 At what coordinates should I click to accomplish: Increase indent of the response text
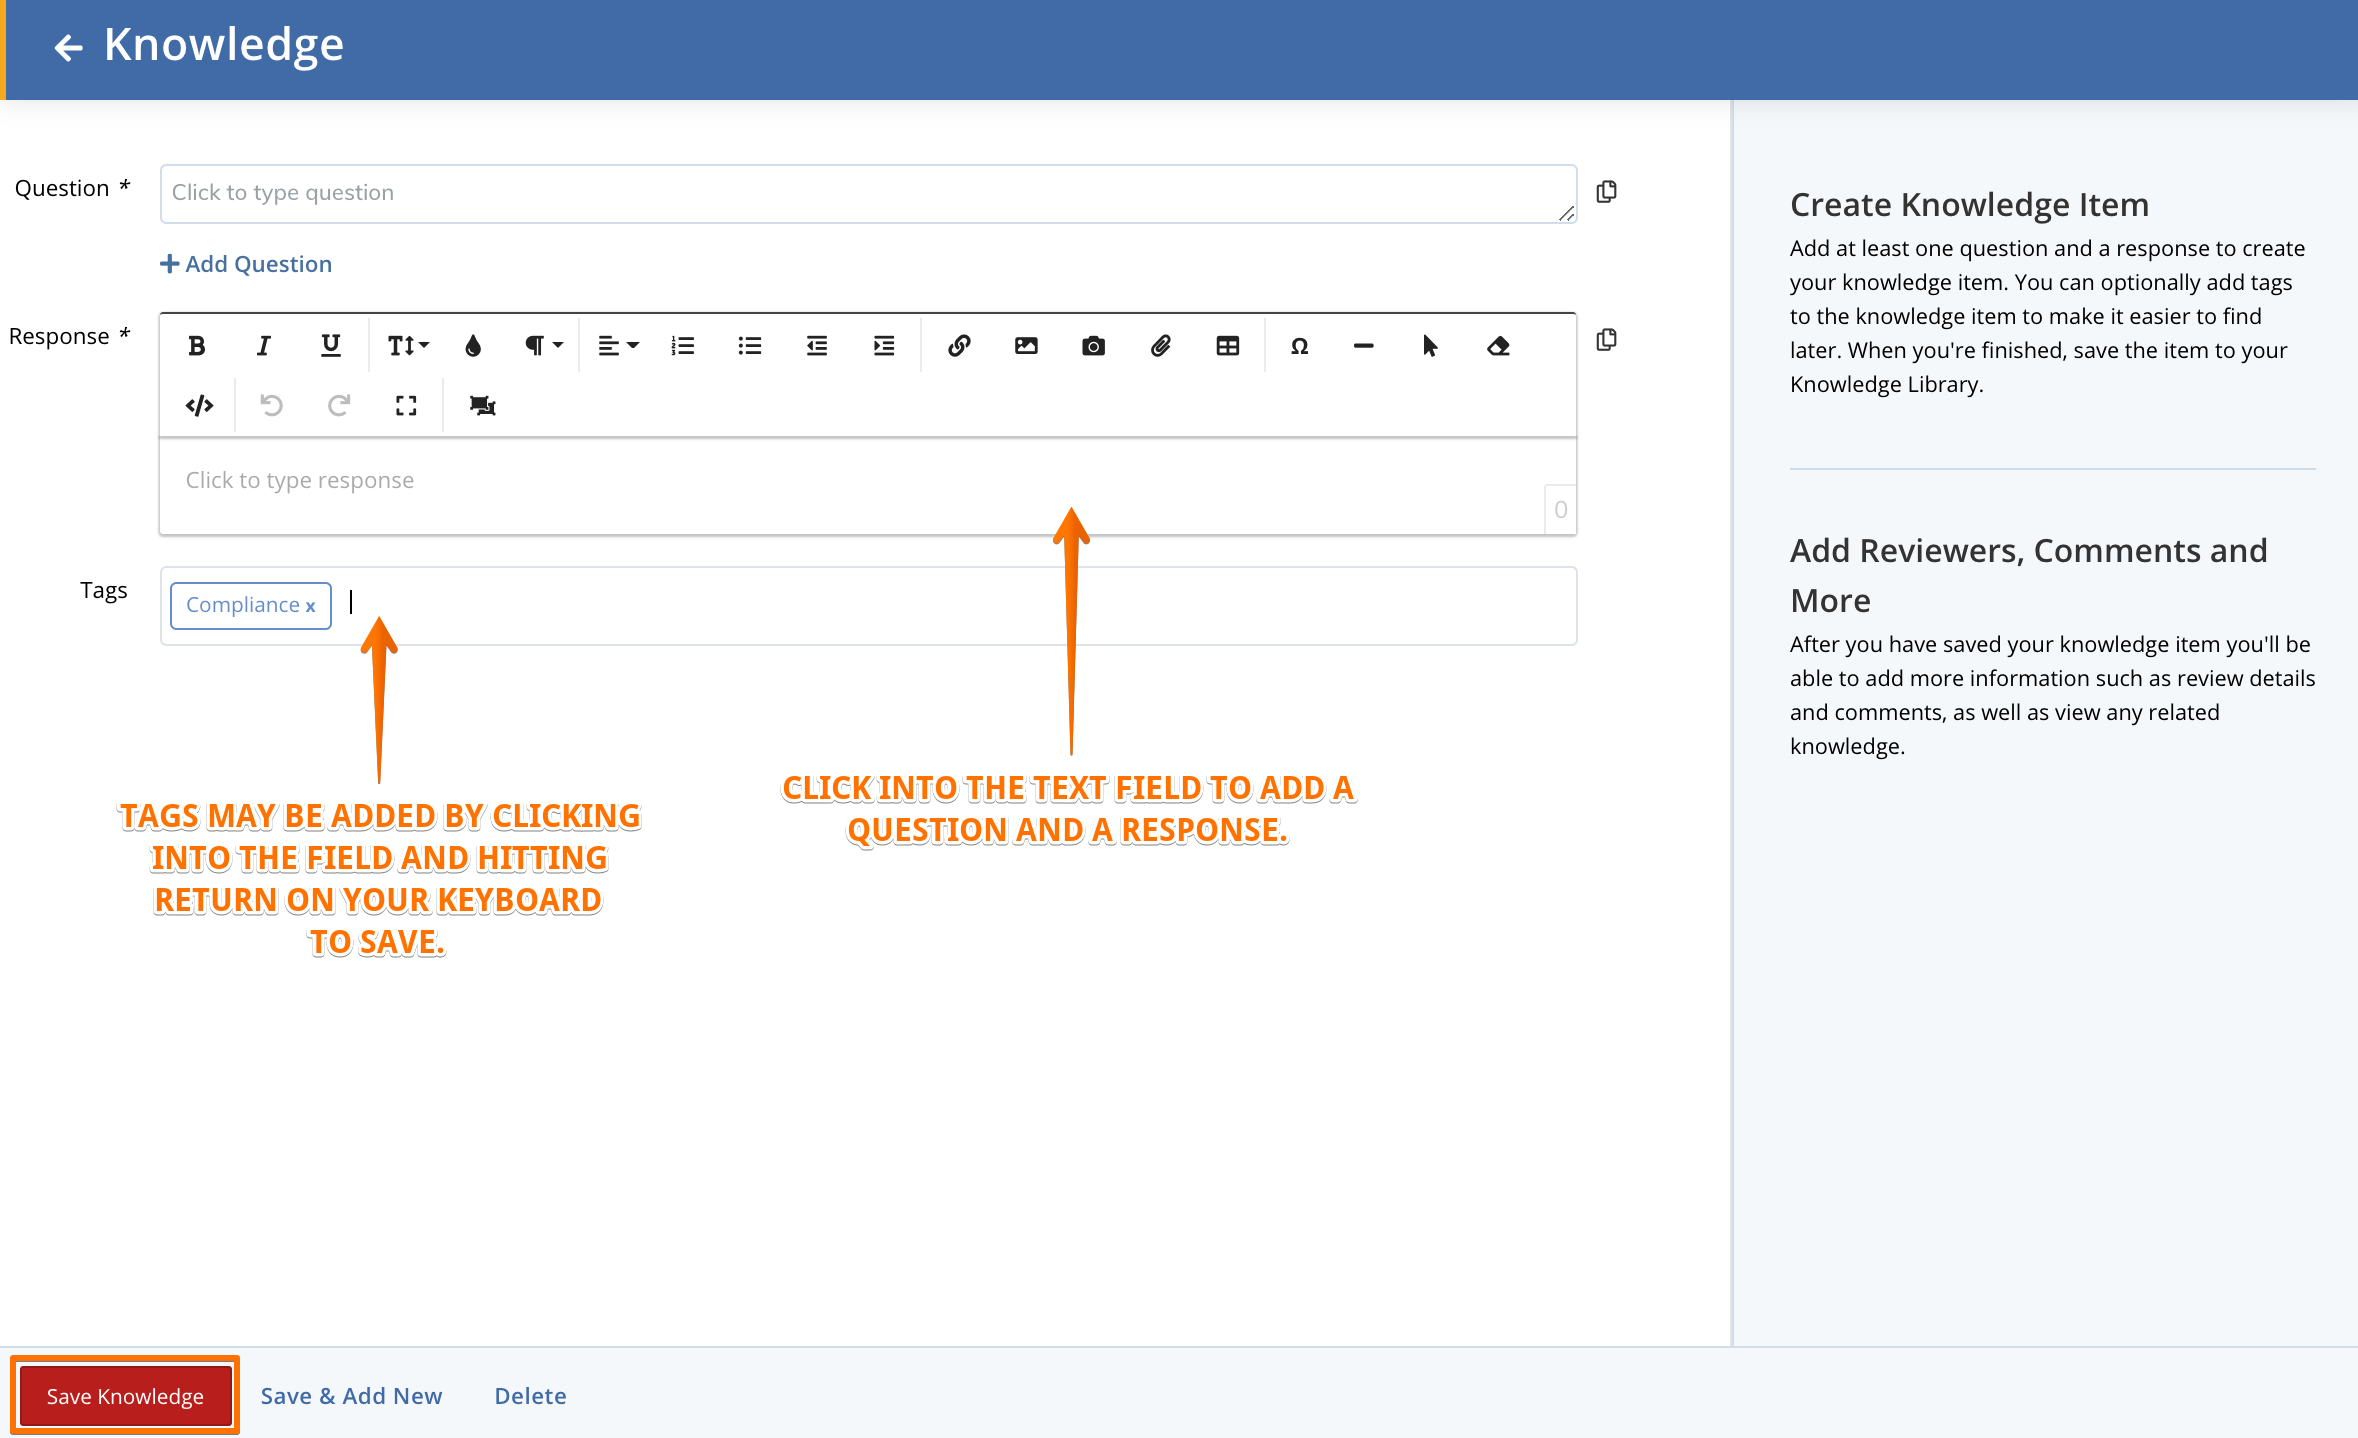coord(884,346)
